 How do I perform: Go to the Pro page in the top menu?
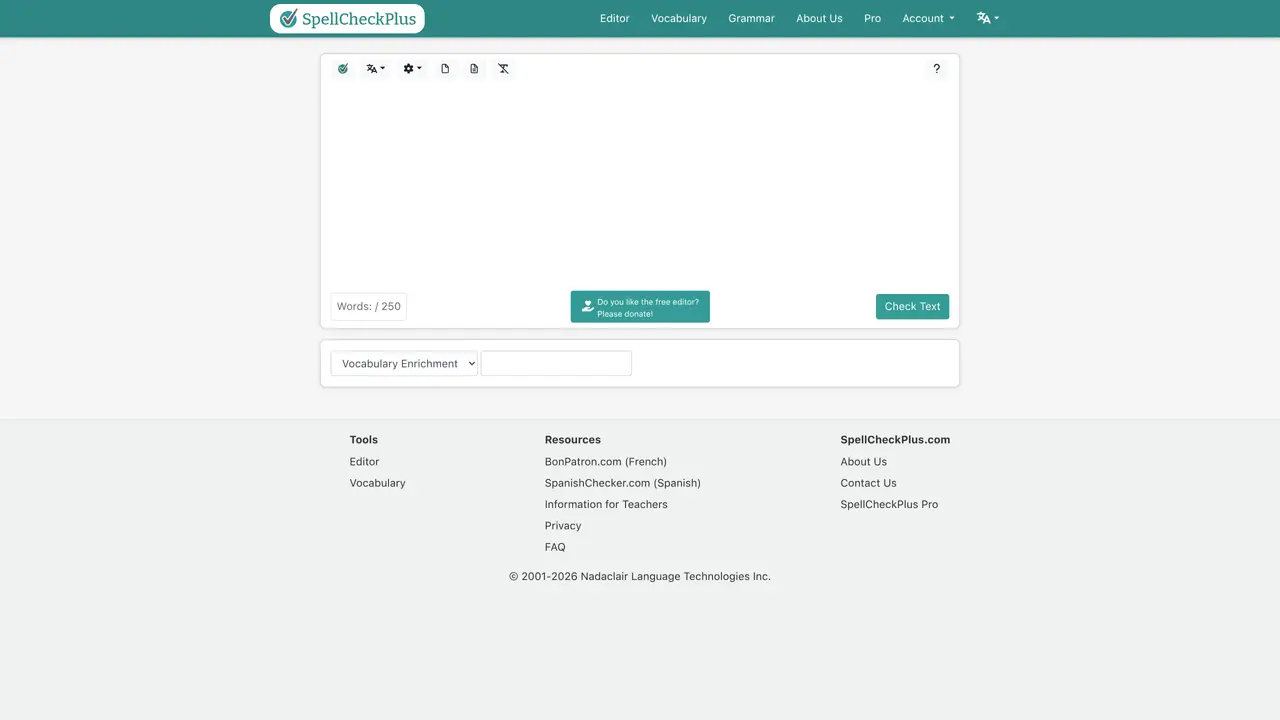873,18
